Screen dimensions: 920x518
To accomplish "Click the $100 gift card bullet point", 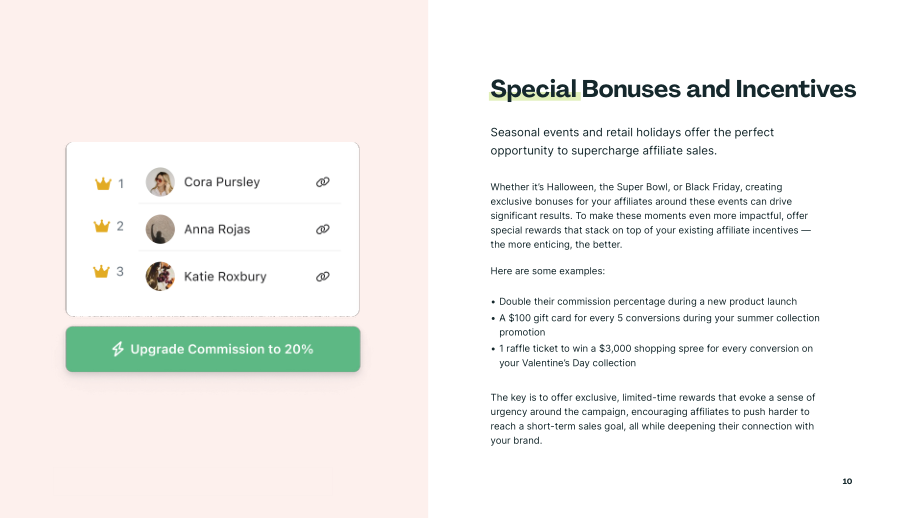I will [x=655, y=325].
